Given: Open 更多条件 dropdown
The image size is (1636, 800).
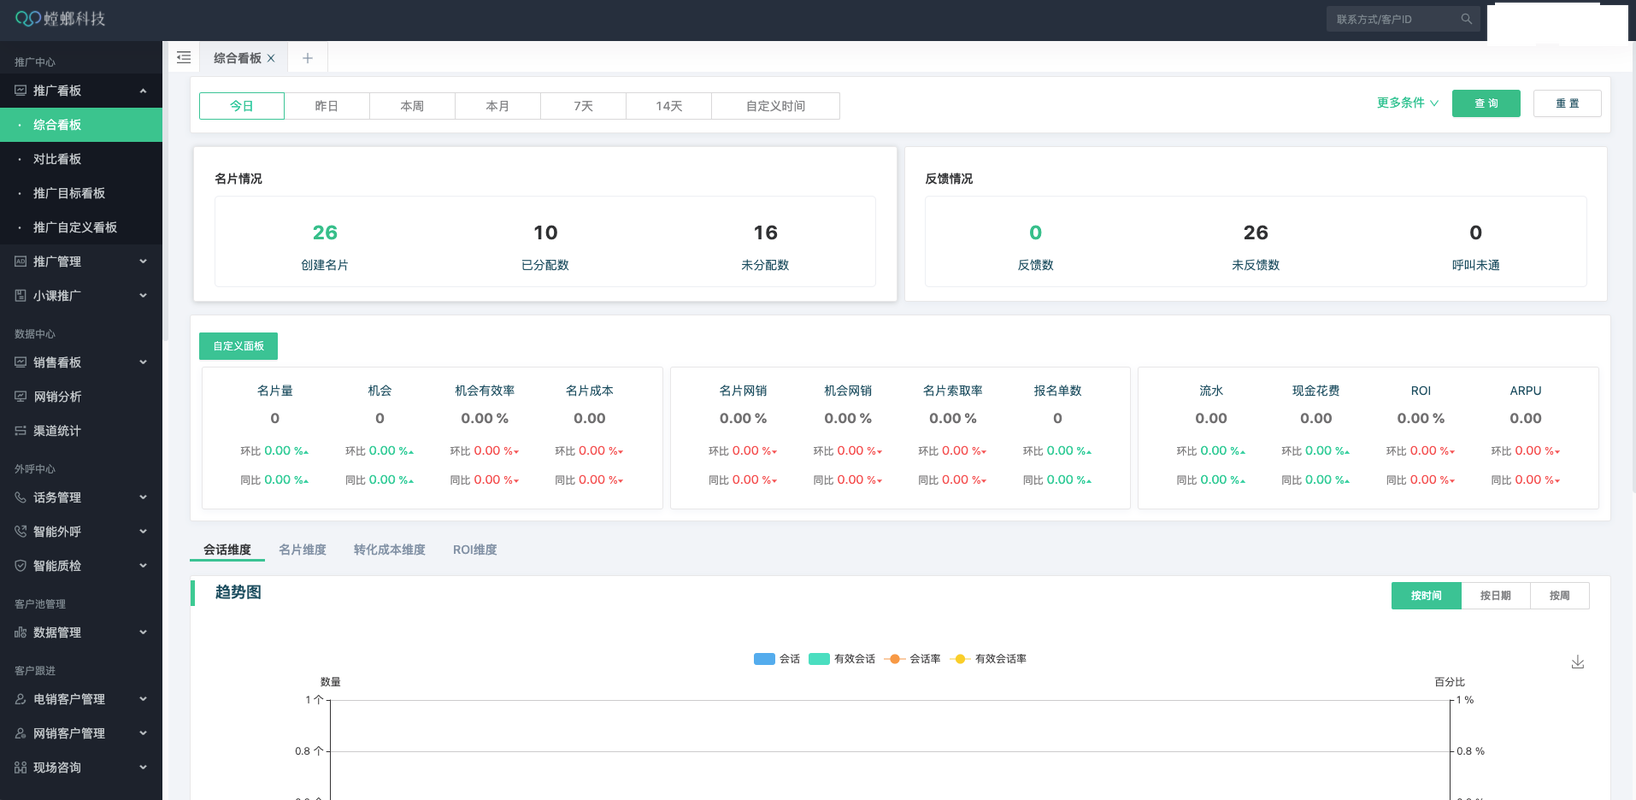Looking at the screenshot, I should (x=1407, y=103).
